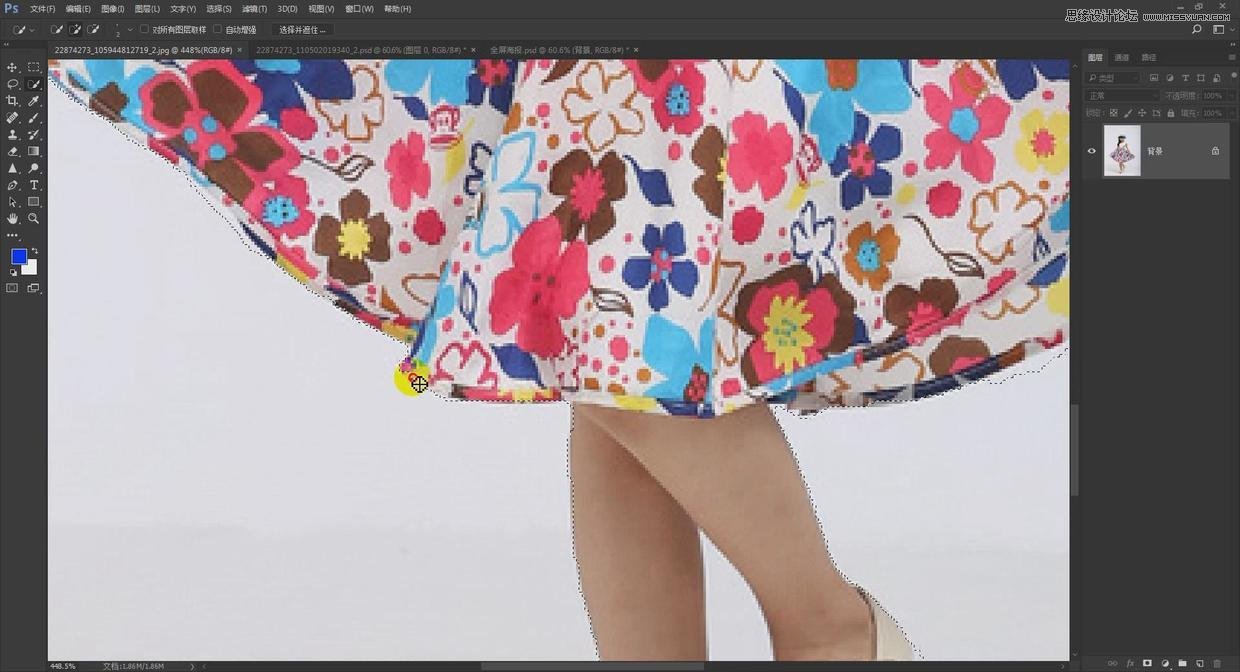
Task: Click the blue foreground color swatch
Action: (x=18, y=257)
